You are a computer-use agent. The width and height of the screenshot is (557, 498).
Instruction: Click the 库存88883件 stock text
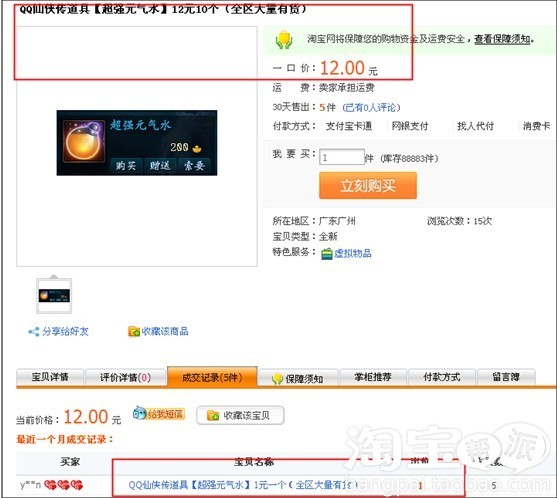(x=409, y=158)
